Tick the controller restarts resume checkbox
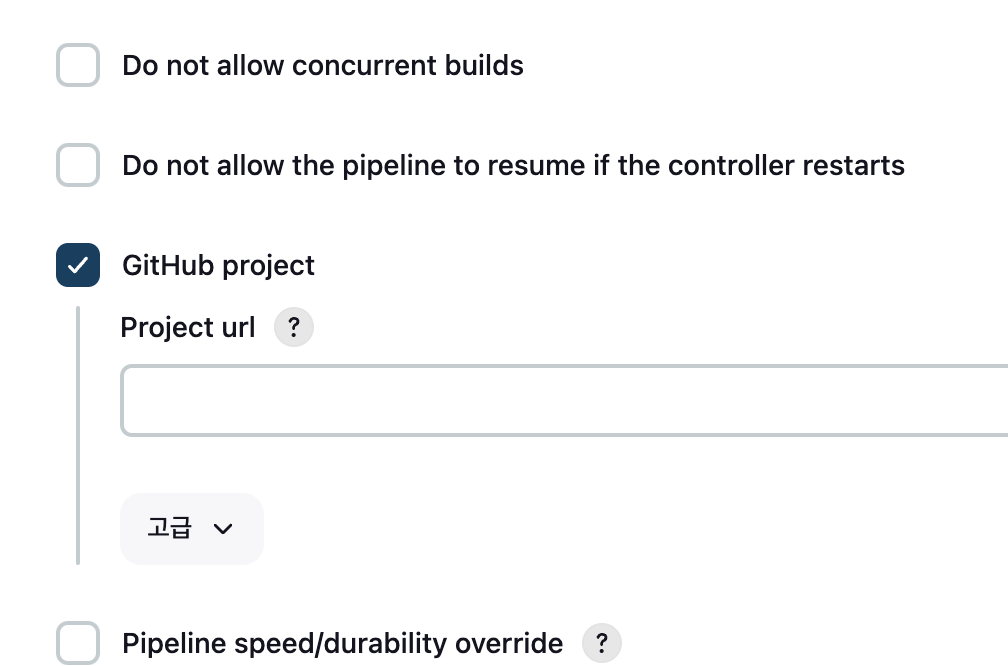 (78, 165)
